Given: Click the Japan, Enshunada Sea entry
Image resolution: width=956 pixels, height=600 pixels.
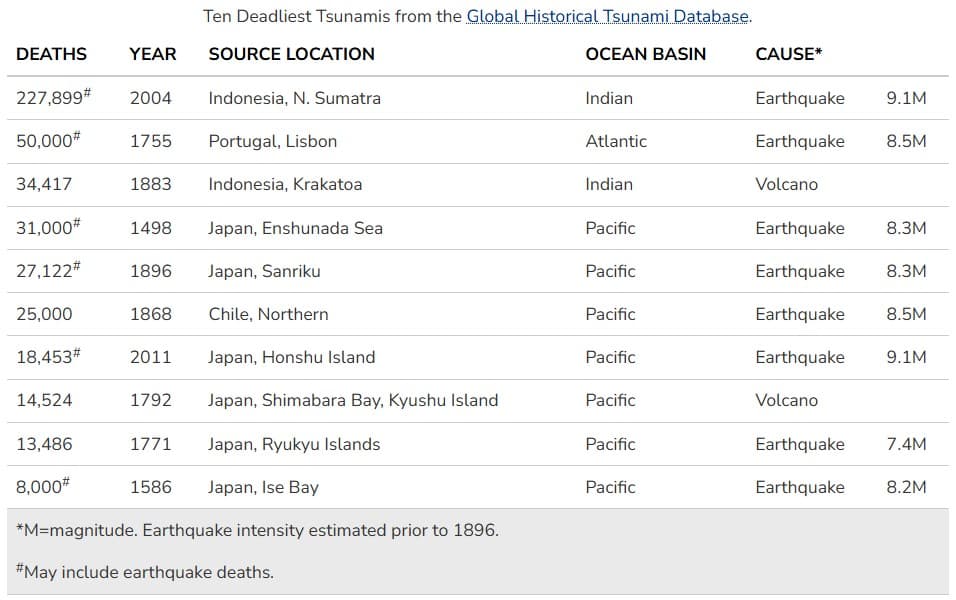Looking at the screenshot, I should click(x=295, y=228).
